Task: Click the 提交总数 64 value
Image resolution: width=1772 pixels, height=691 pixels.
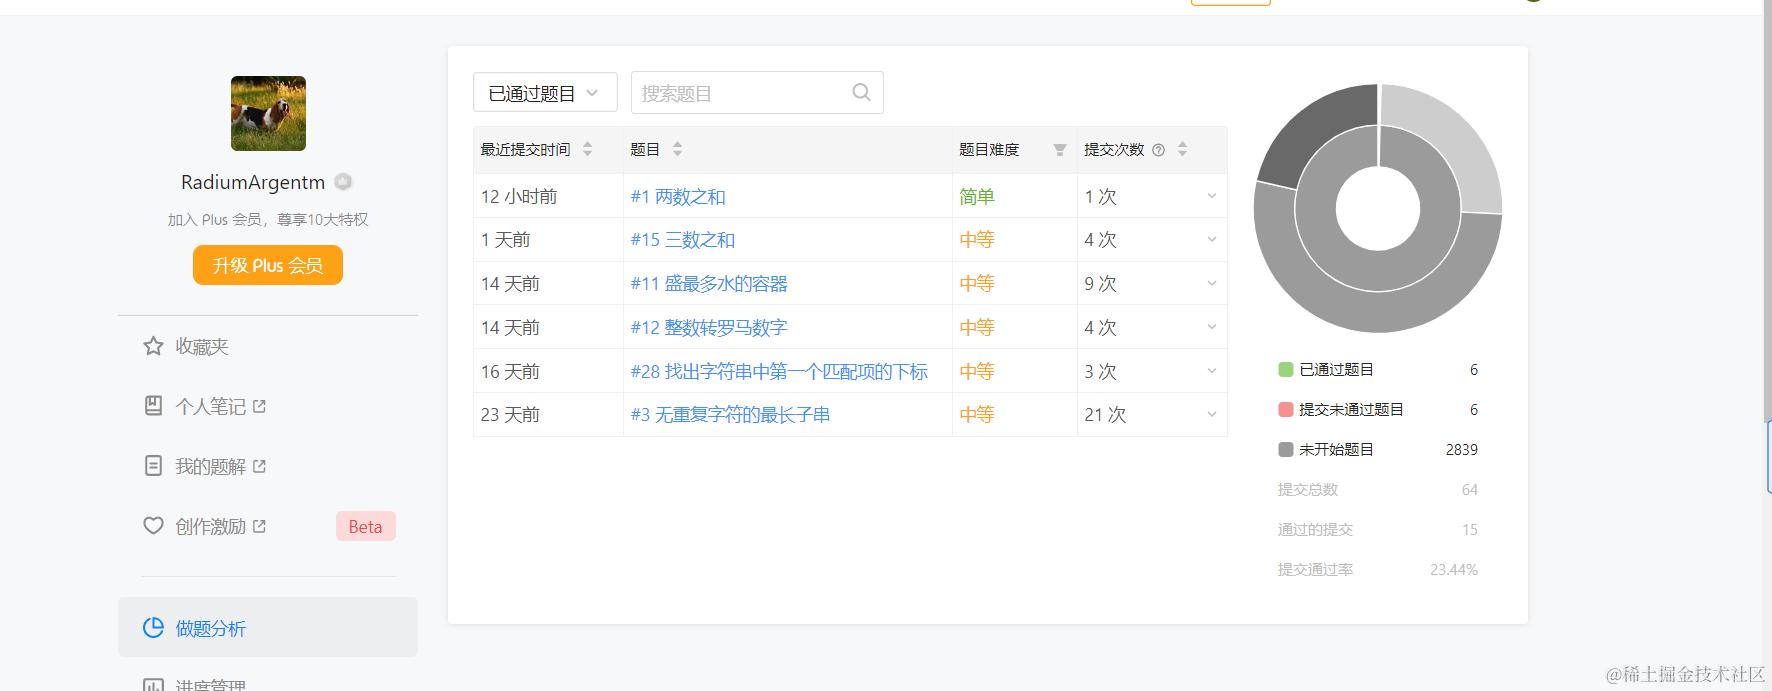Action: tap(1469, 489)
